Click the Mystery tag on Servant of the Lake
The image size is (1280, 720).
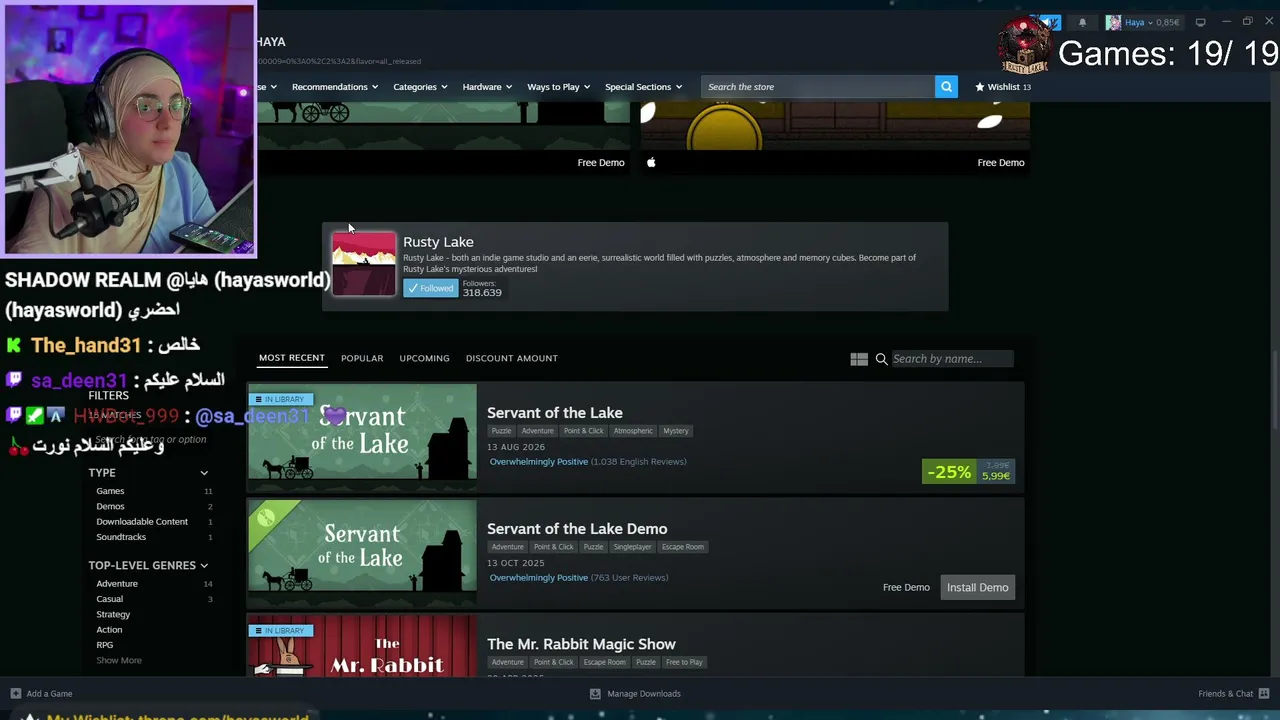(676, 431)
